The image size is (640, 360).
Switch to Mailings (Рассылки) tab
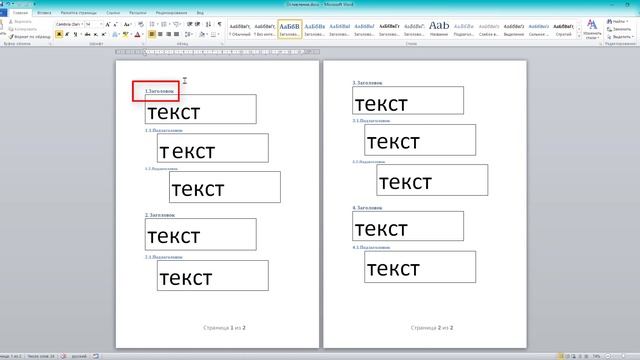138,13
